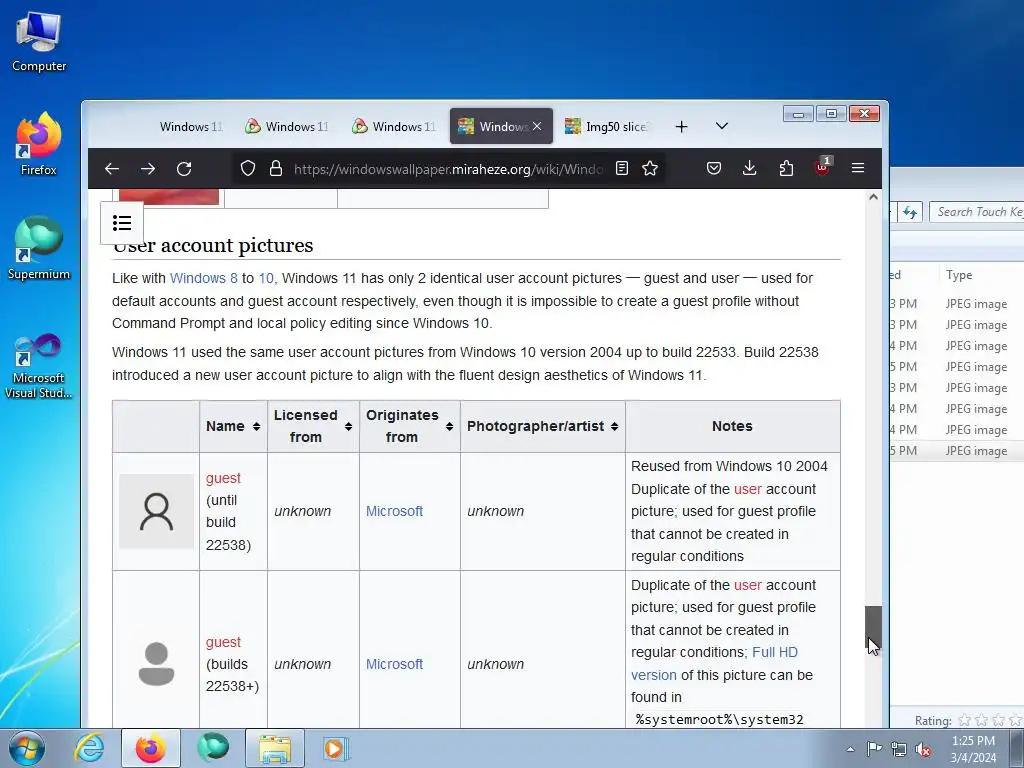Click the scrollbar up arrow
This screenshot has height=768, width=1024.
pos(873,197)
